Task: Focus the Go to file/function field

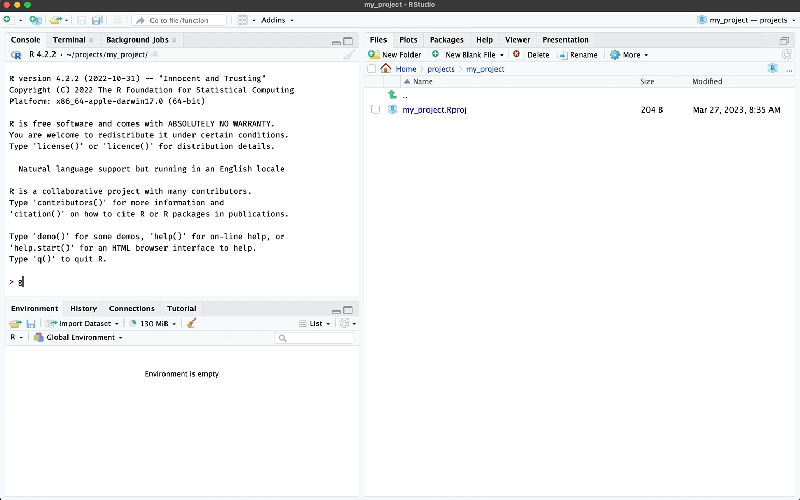Action: [x=179, y=20]
